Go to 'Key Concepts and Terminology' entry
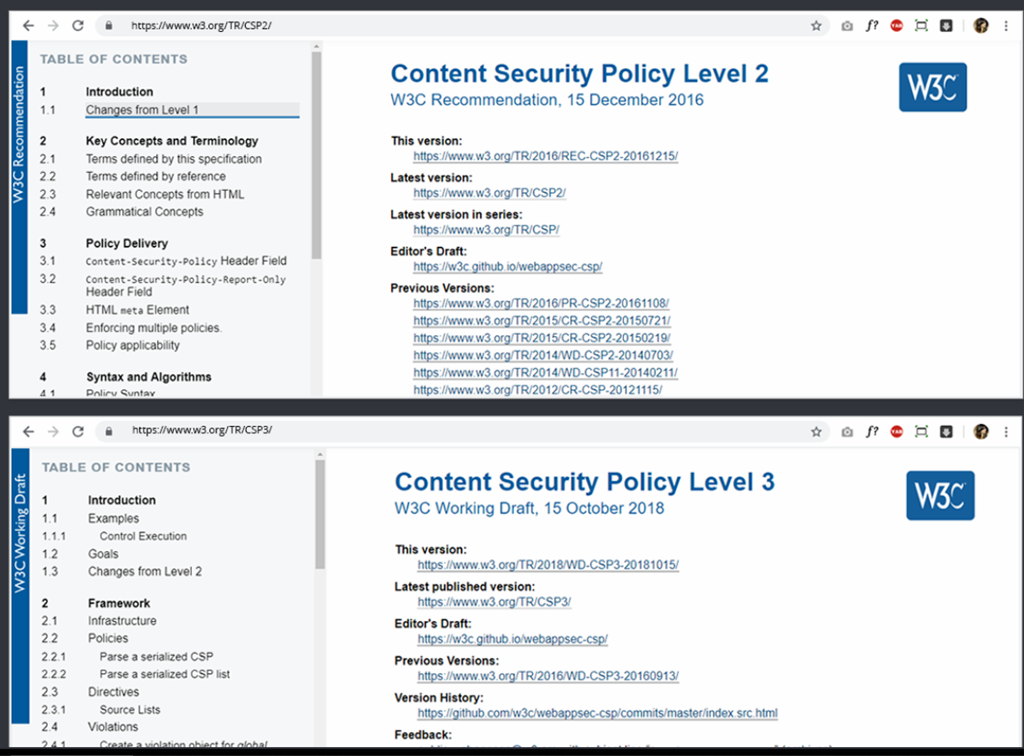This screenshot has width=1024, height=756. tap(172, 141)
